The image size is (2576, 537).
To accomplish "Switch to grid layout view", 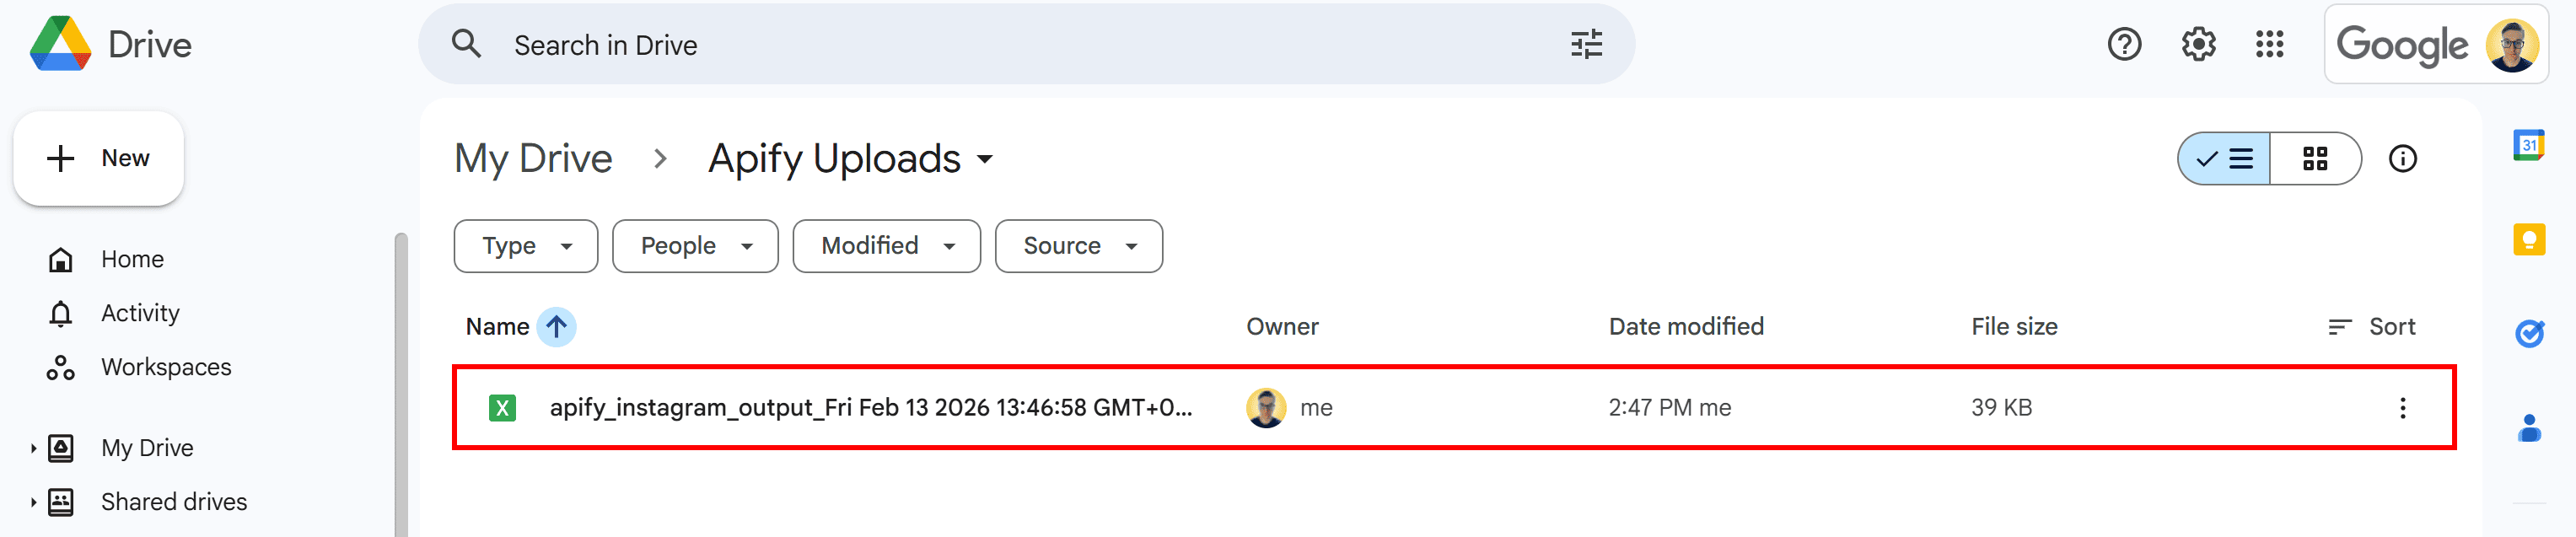I will click(x=2314, y=159).
